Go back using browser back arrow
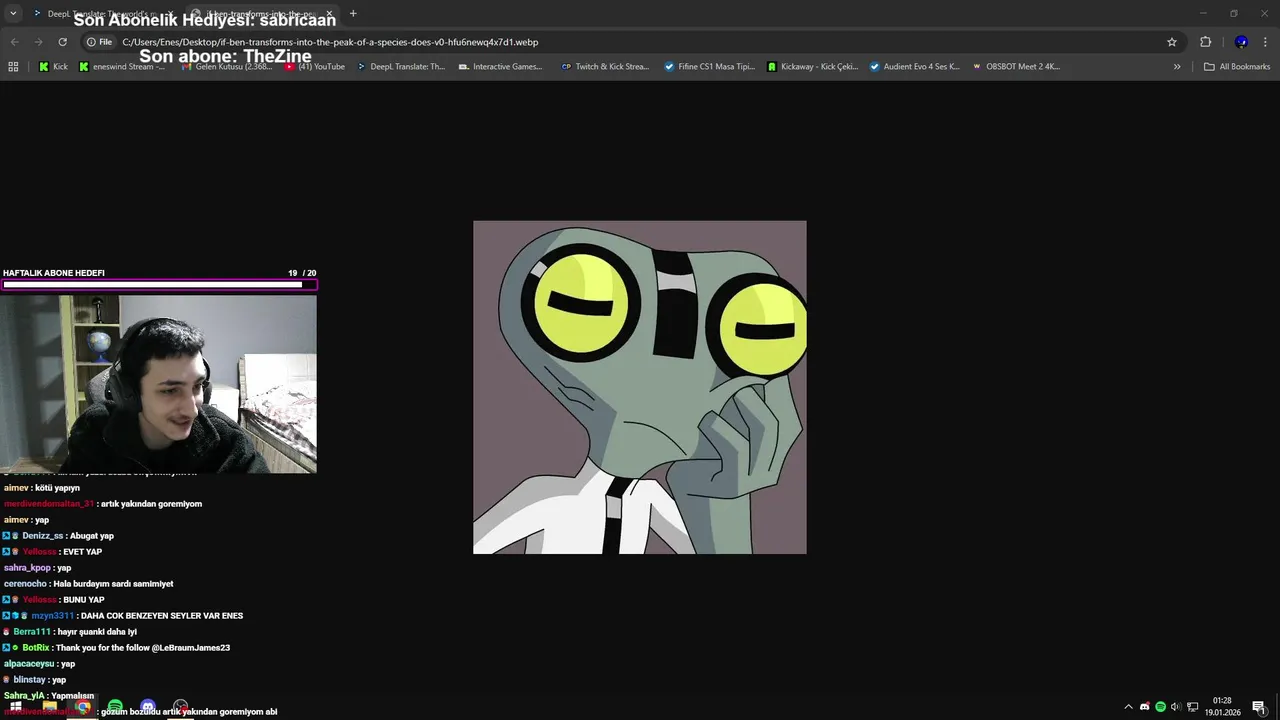The height and width of the screenshot is (720, 1280). (x=15, y=42)
